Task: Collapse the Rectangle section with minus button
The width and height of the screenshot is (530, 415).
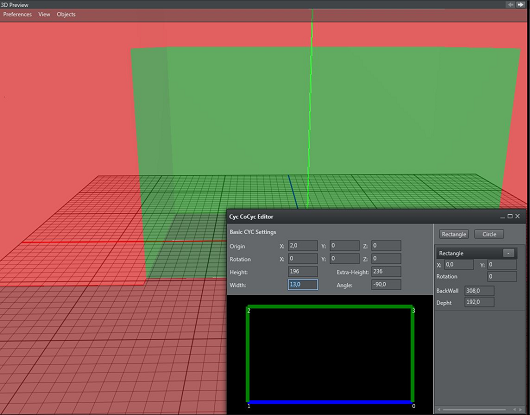Action: click(x=508, y=253)
